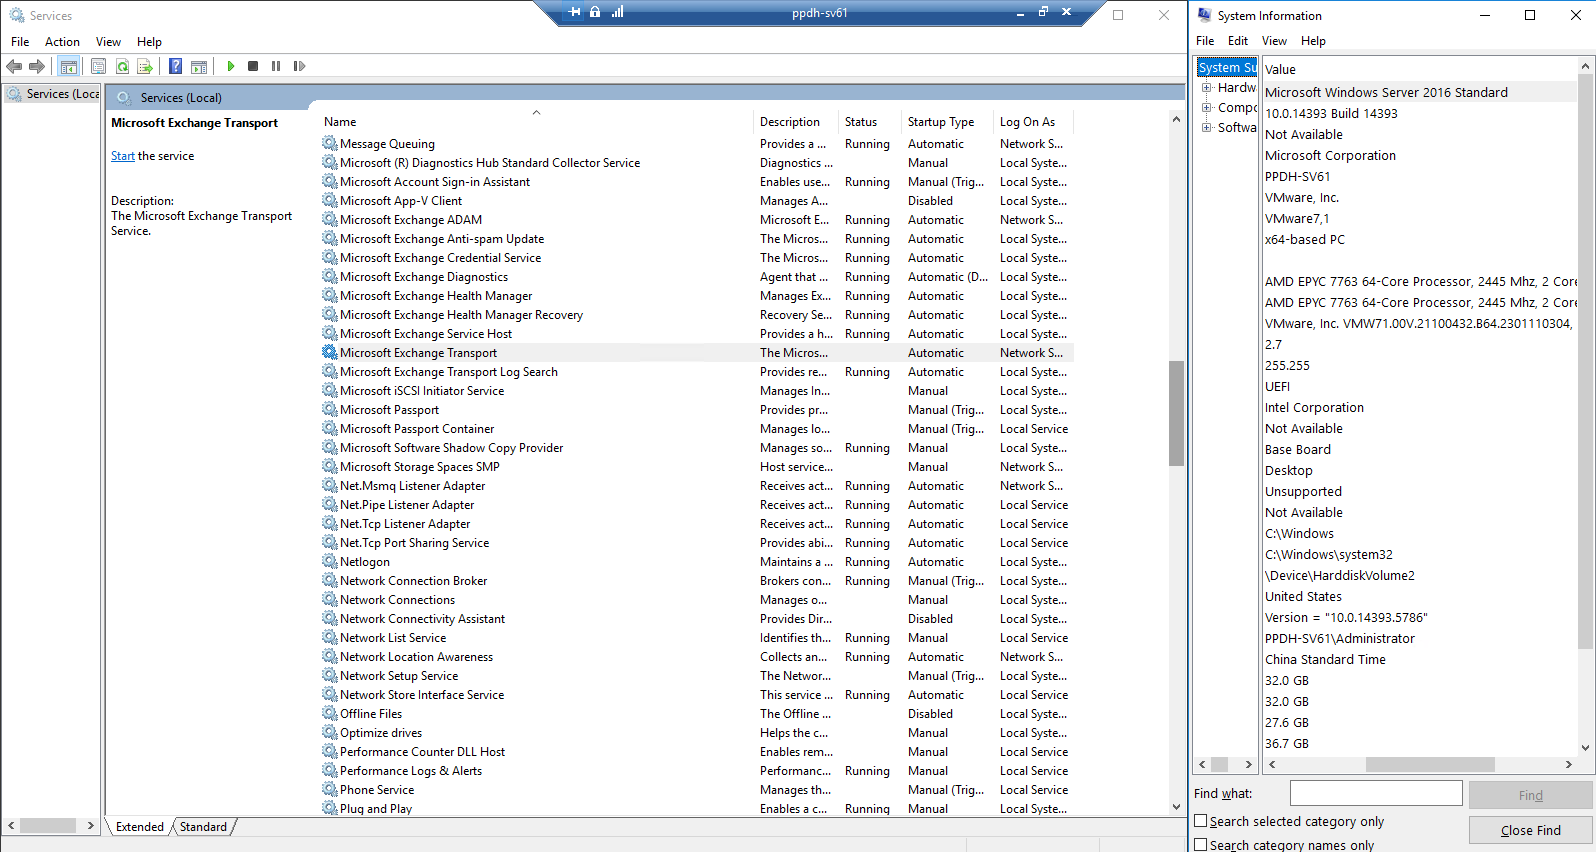The height and width of the screenshot is (852, 1596).
Task: Select Services (Local) in console tree
Action: 53,94
